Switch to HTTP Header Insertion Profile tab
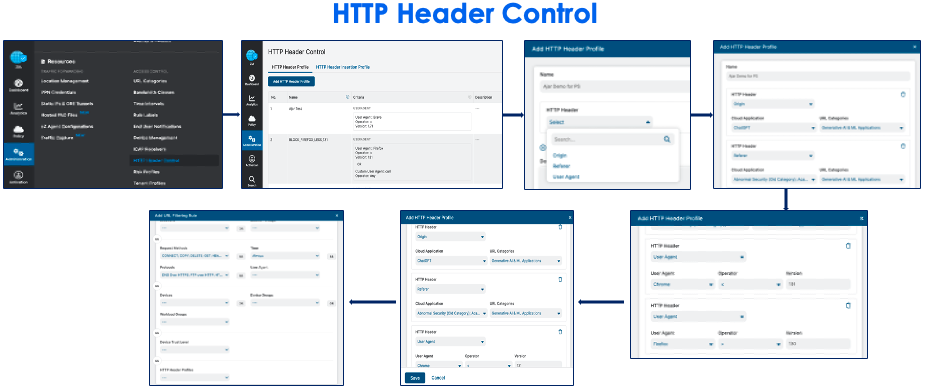Screen dimensions: 925x390 coord(343,67)
